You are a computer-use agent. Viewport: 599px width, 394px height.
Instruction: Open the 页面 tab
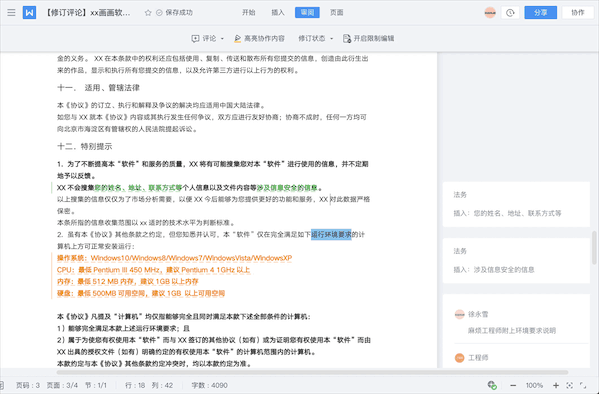337,13
